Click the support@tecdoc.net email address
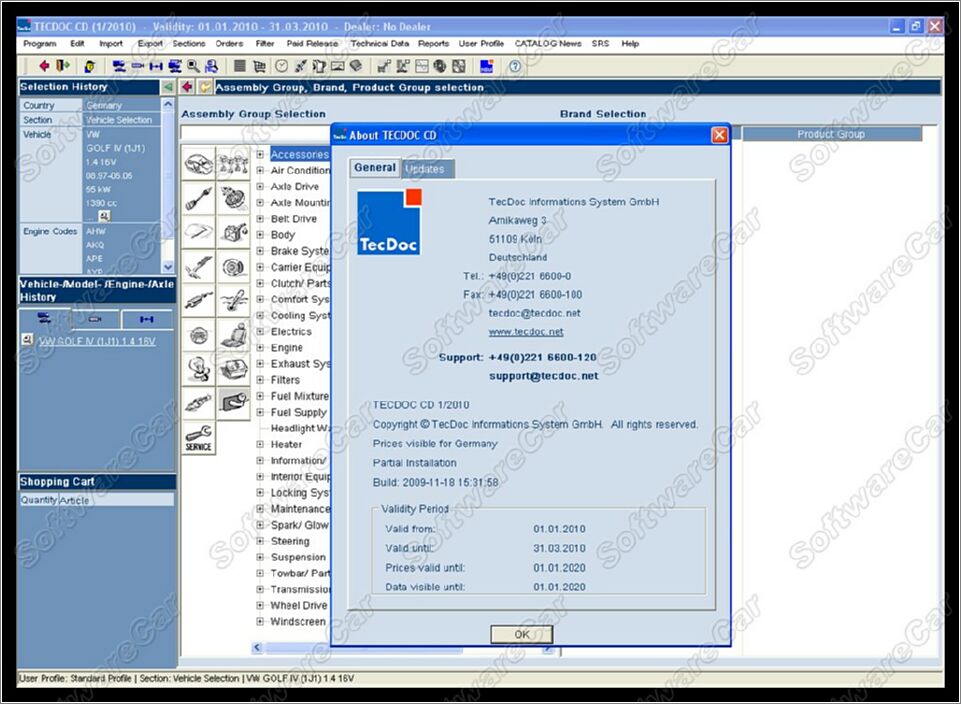This screenshot has height=704, width=961. point(544,376)
